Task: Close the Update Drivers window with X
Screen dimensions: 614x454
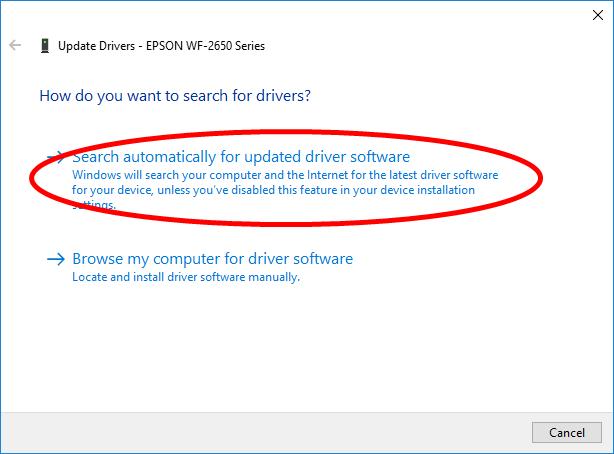Action: 598,15
